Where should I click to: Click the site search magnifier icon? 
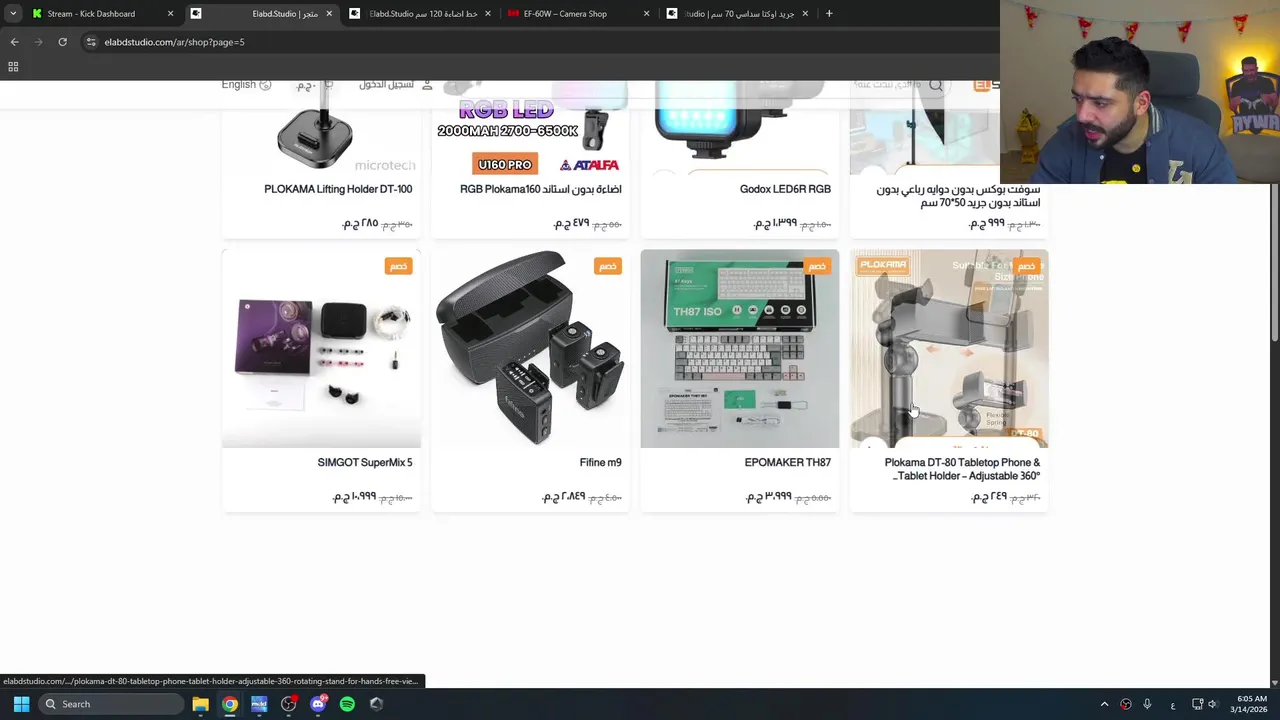tap(936, 86)
